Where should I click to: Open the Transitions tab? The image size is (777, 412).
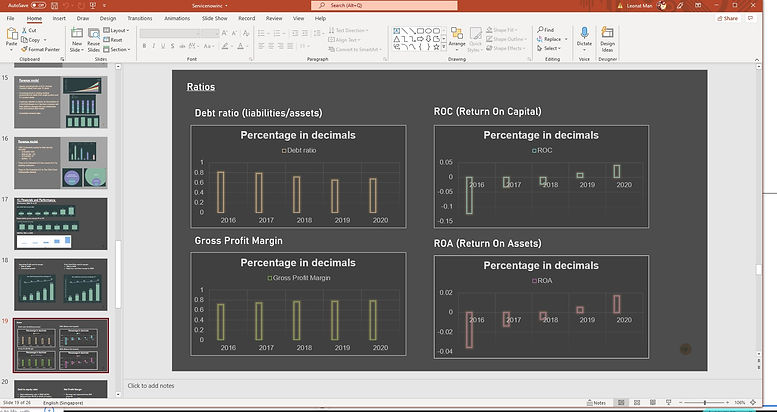click(x=140, y=18)
